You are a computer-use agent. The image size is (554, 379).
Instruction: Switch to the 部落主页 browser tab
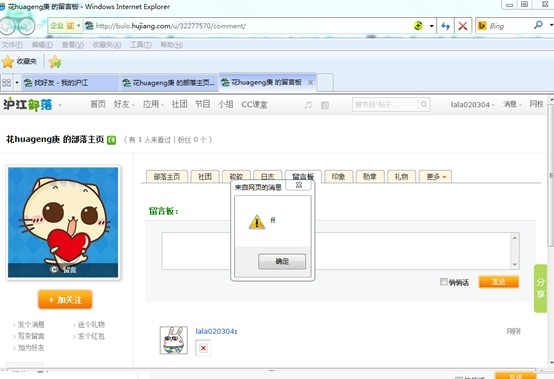coord(169,83)
